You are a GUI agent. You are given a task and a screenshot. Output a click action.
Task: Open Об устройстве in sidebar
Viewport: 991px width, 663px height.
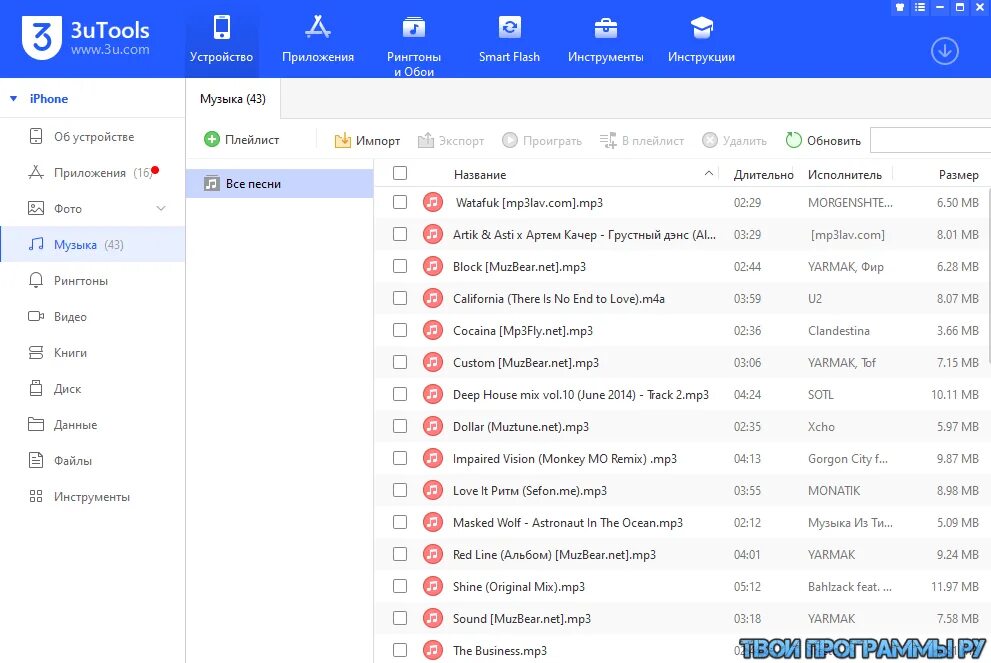coord(93,137)
